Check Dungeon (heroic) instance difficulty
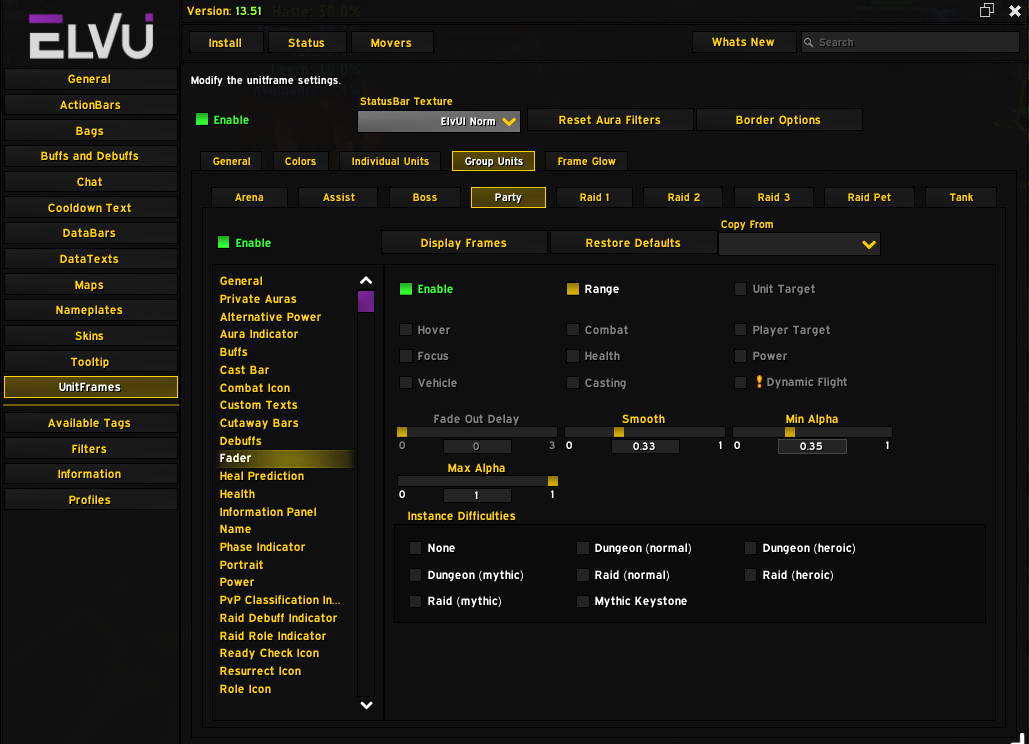The image size is (1029, 744). click(x=750, y=547)
